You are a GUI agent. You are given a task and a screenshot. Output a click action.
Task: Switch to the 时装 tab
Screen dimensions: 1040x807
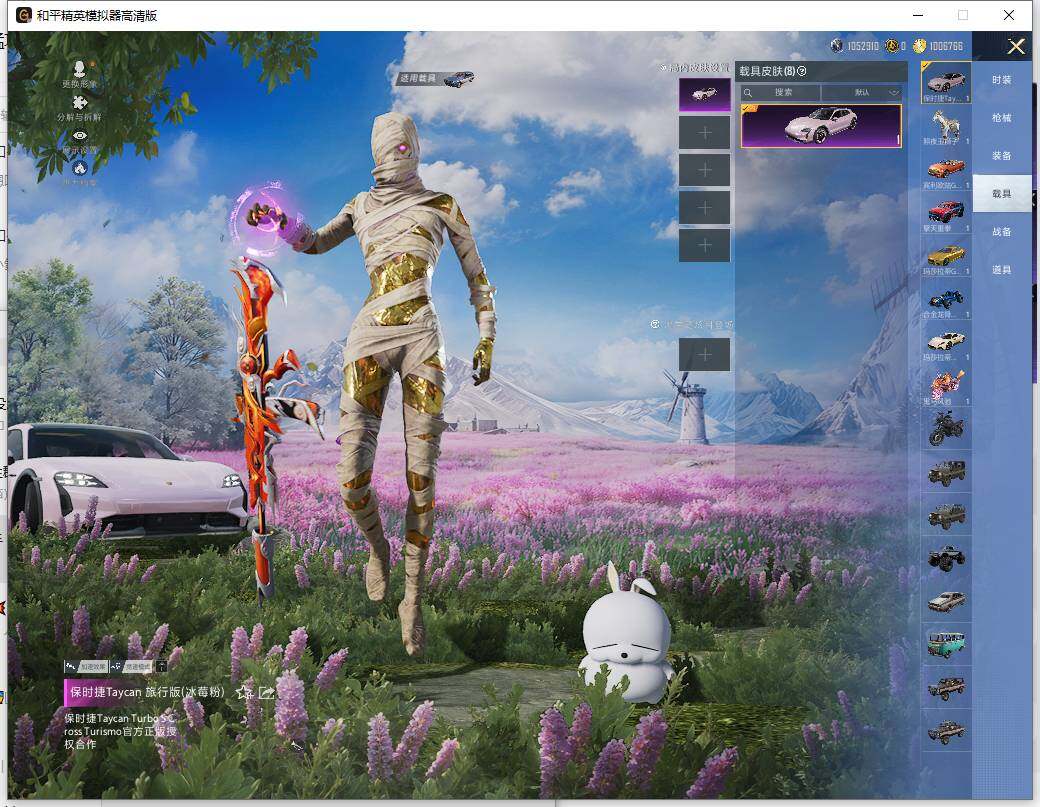click(x=1001, y=80)
